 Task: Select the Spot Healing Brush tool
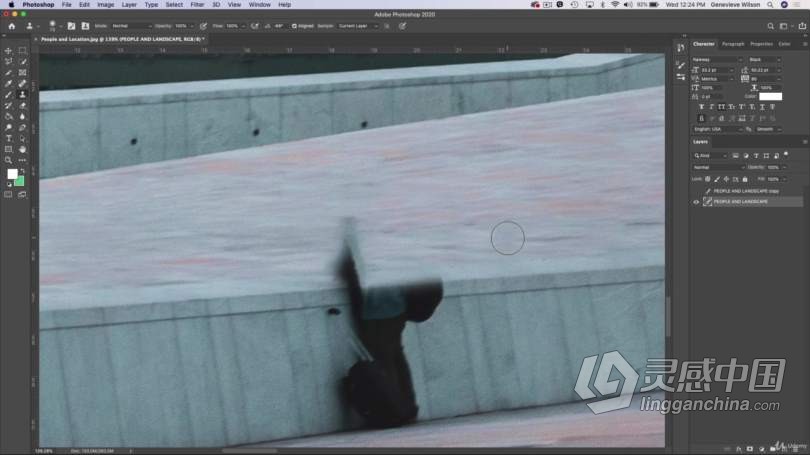pos(22,83)
